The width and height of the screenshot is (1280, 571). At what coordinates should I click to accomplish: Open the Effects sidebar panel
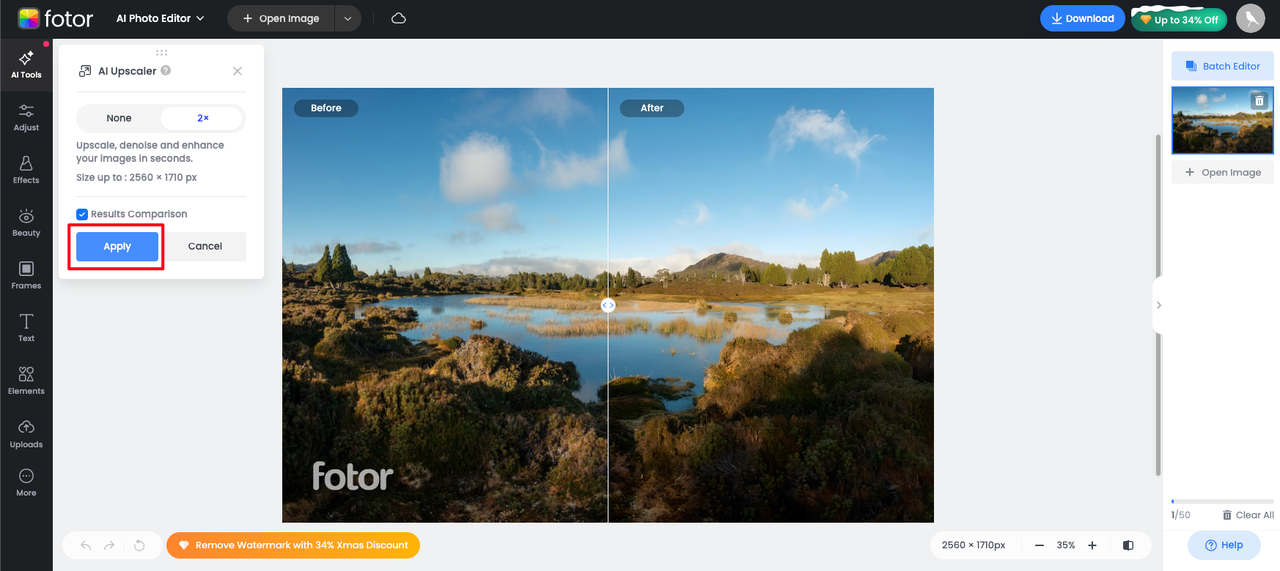pyautogui.click(x=26, y=170)
